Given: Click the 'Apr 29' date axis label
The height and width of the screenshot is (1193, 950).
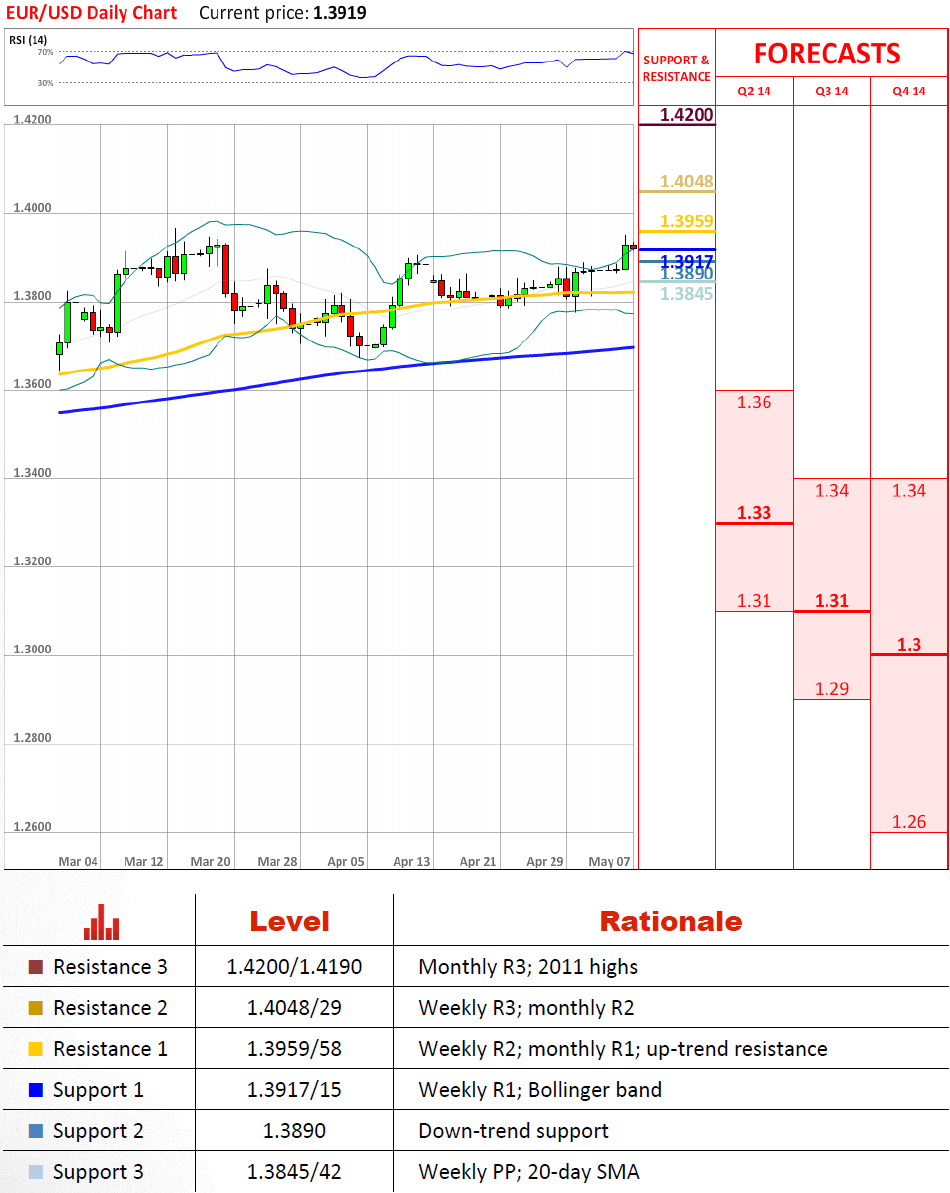Looking at the screenshot, I should [545, 861].
